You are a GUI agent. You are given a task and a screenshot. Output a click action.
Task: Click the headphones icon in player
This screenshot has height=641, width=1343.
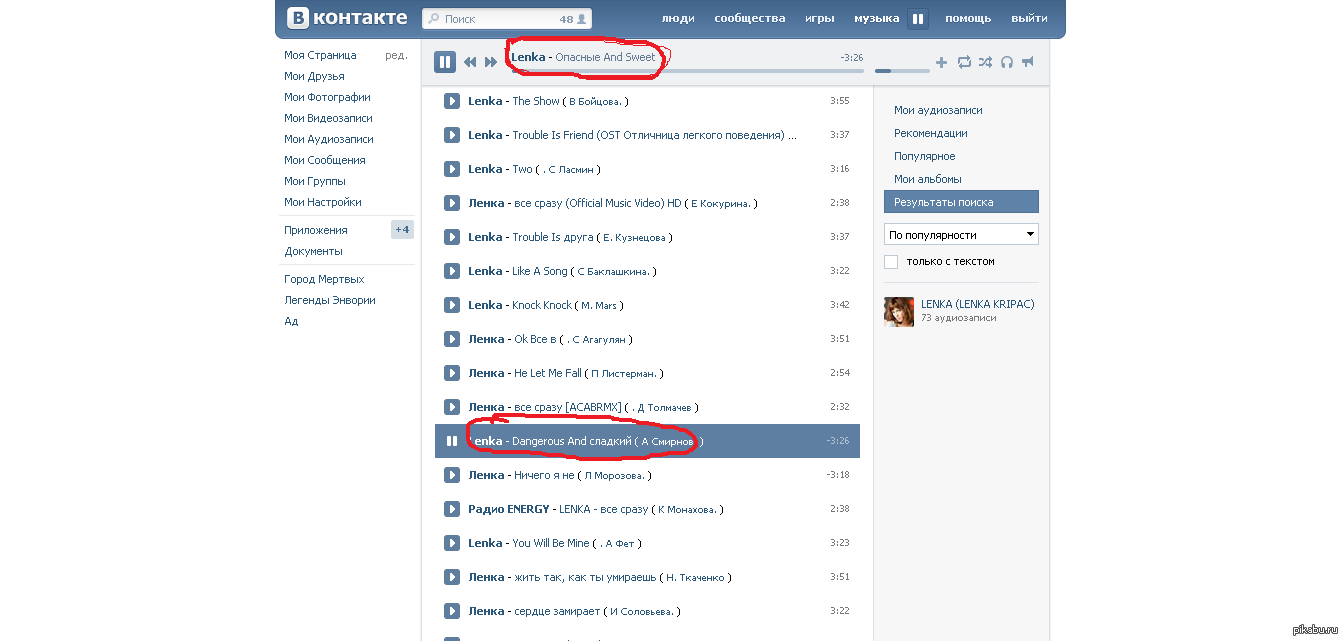[1007, 62]
